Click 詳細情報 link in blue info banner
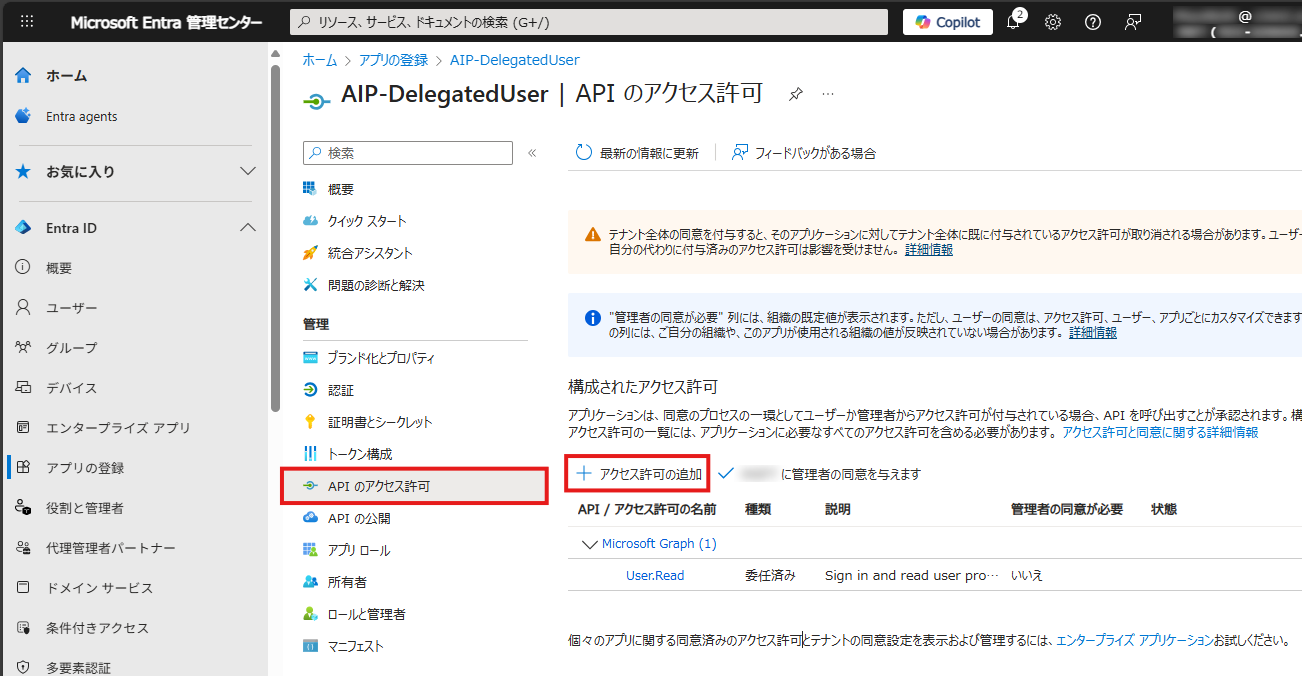1302x676 pixels. point(1093,333)
